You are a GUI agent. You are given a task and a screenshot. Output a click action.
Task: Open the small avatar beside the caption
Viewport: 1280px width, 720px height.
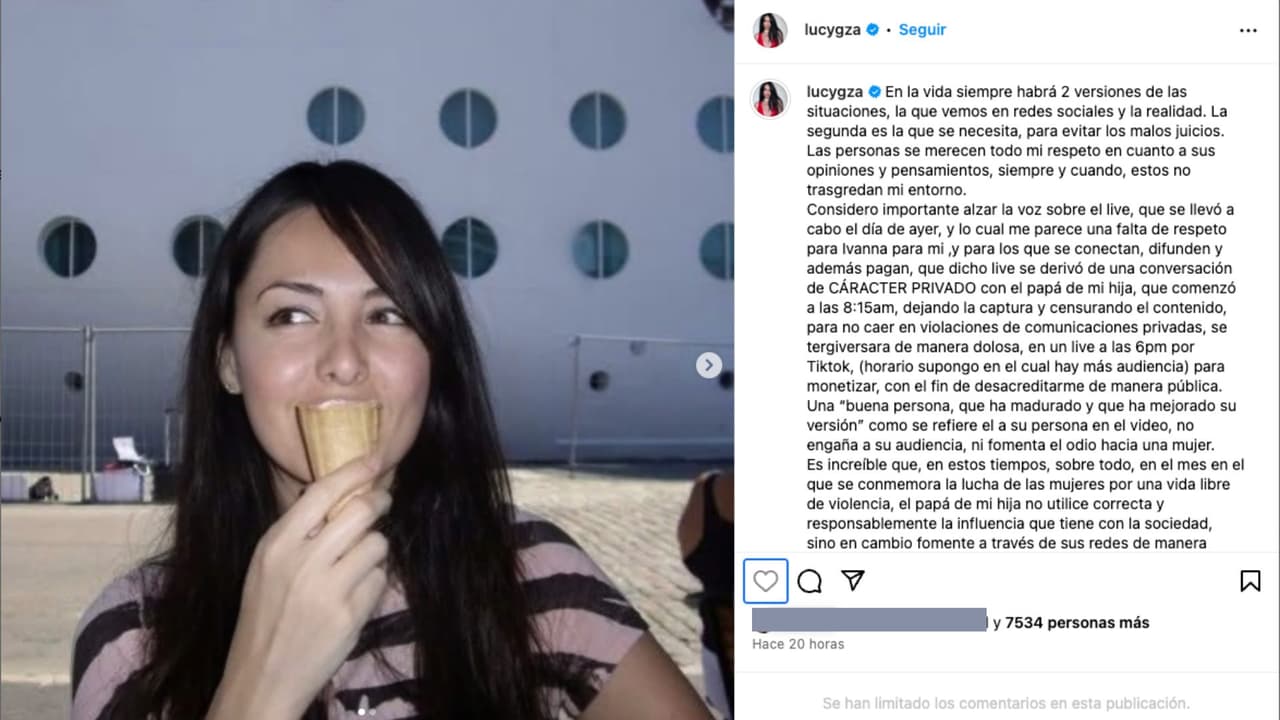[x=770, y=99]
